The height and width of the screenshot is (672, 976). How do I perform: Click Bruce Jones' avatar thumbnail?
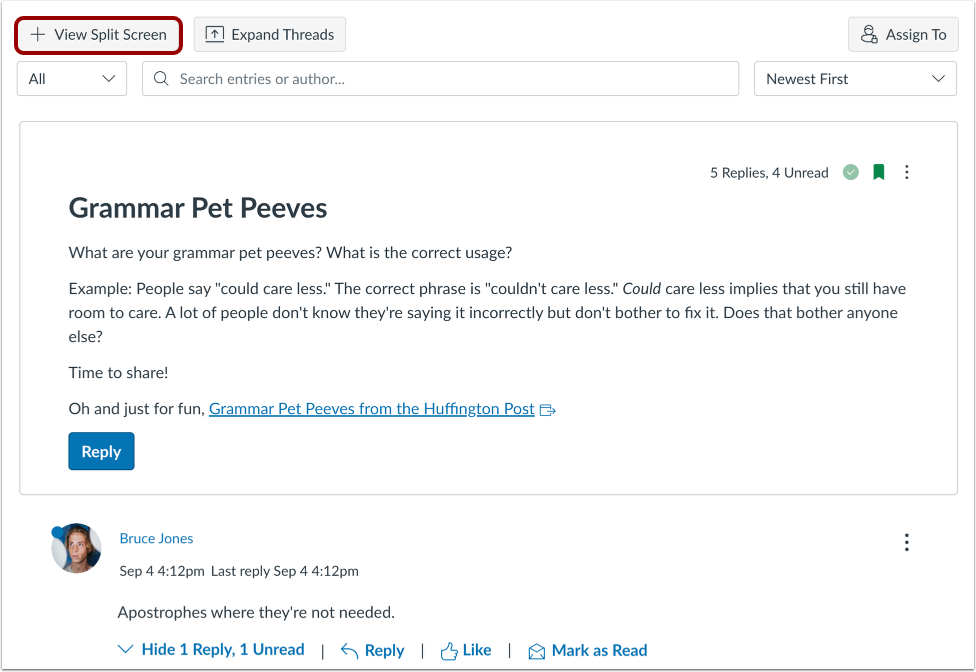point(76,549)
